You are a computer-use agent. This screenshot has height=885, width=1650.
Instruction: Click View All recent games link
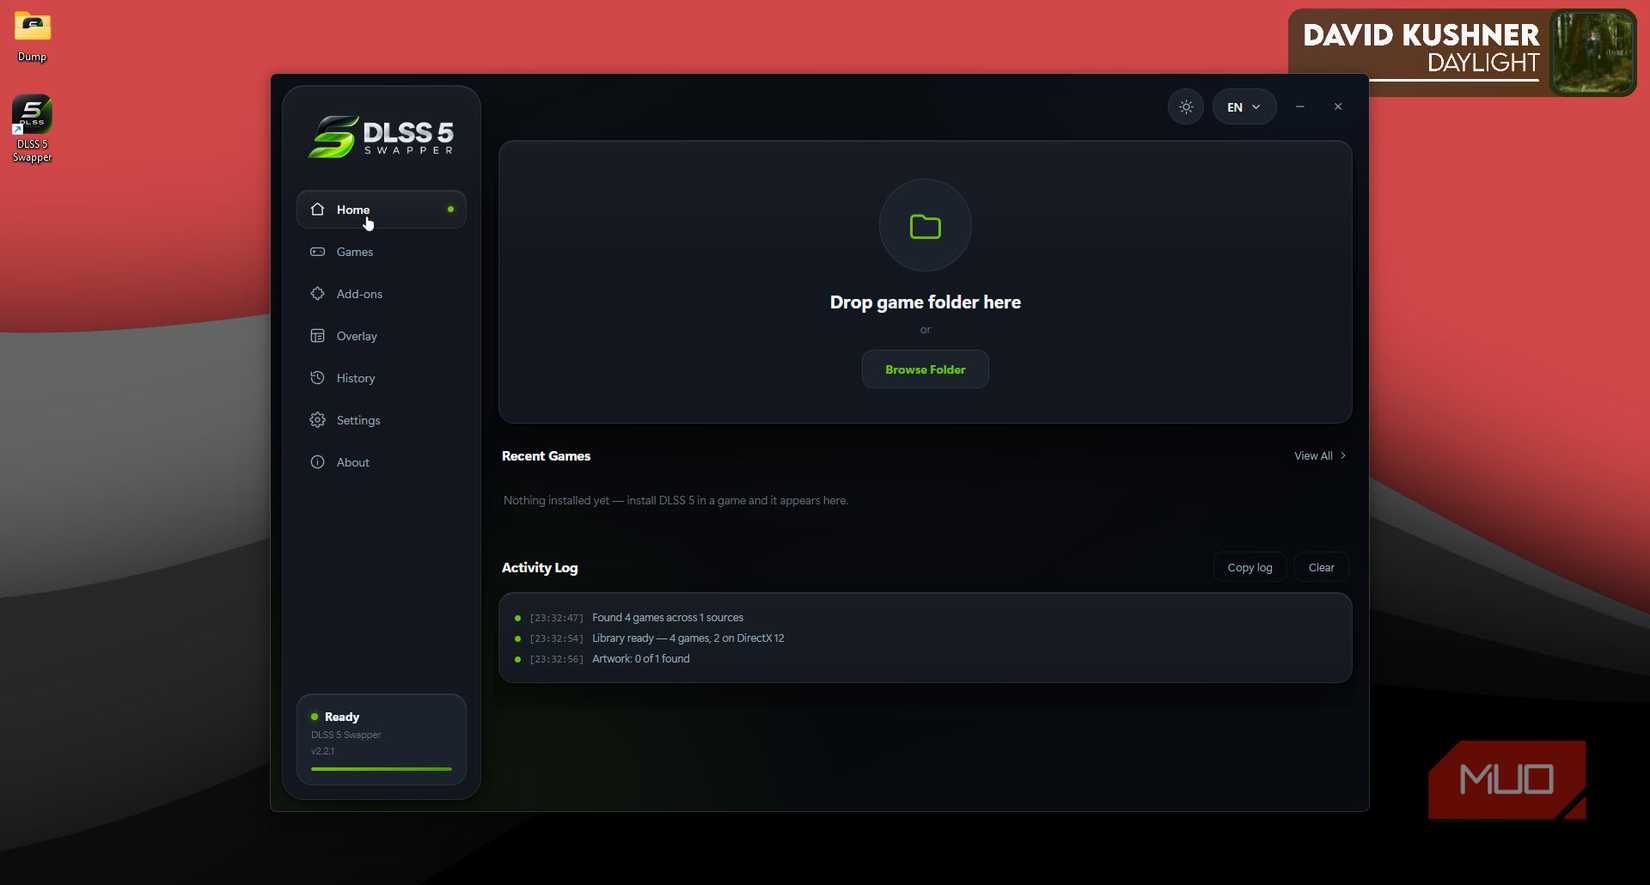click(x=1320, y=456)
